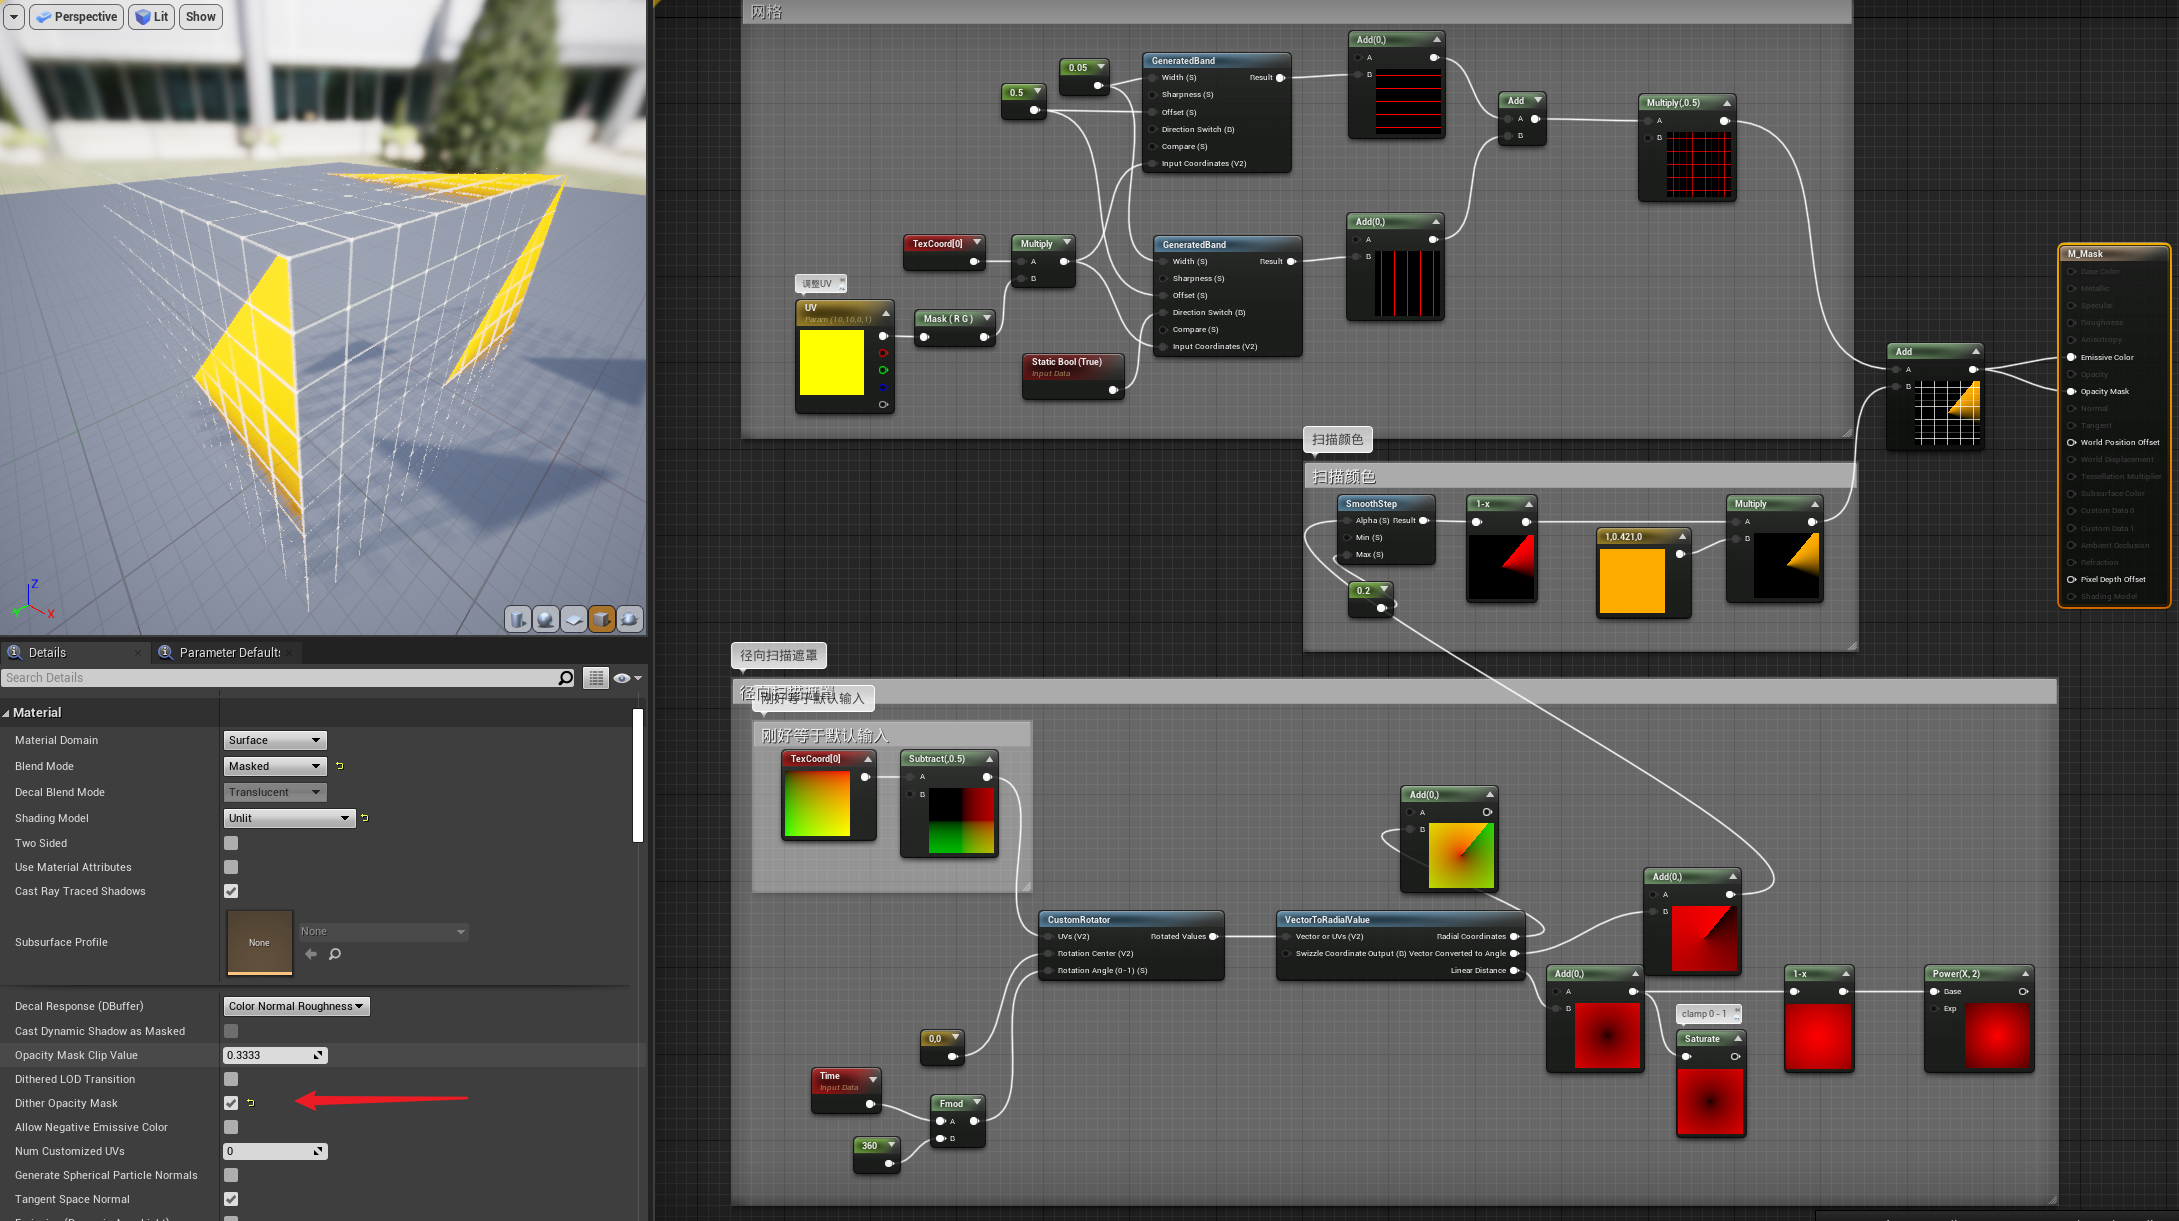
Task: Enable the Two Sided checkbox
Action: point(231,843)
